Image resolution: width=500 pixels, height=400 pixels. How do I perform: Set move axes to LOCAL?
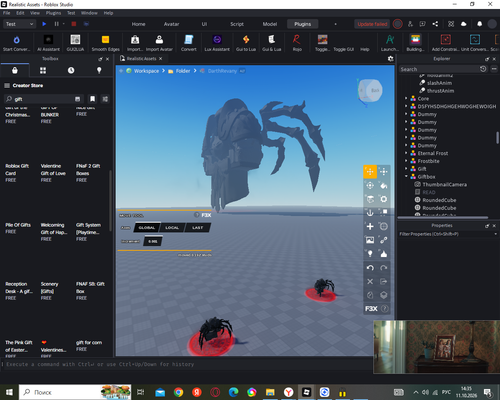pyautogui.click(x=172, y=228)
